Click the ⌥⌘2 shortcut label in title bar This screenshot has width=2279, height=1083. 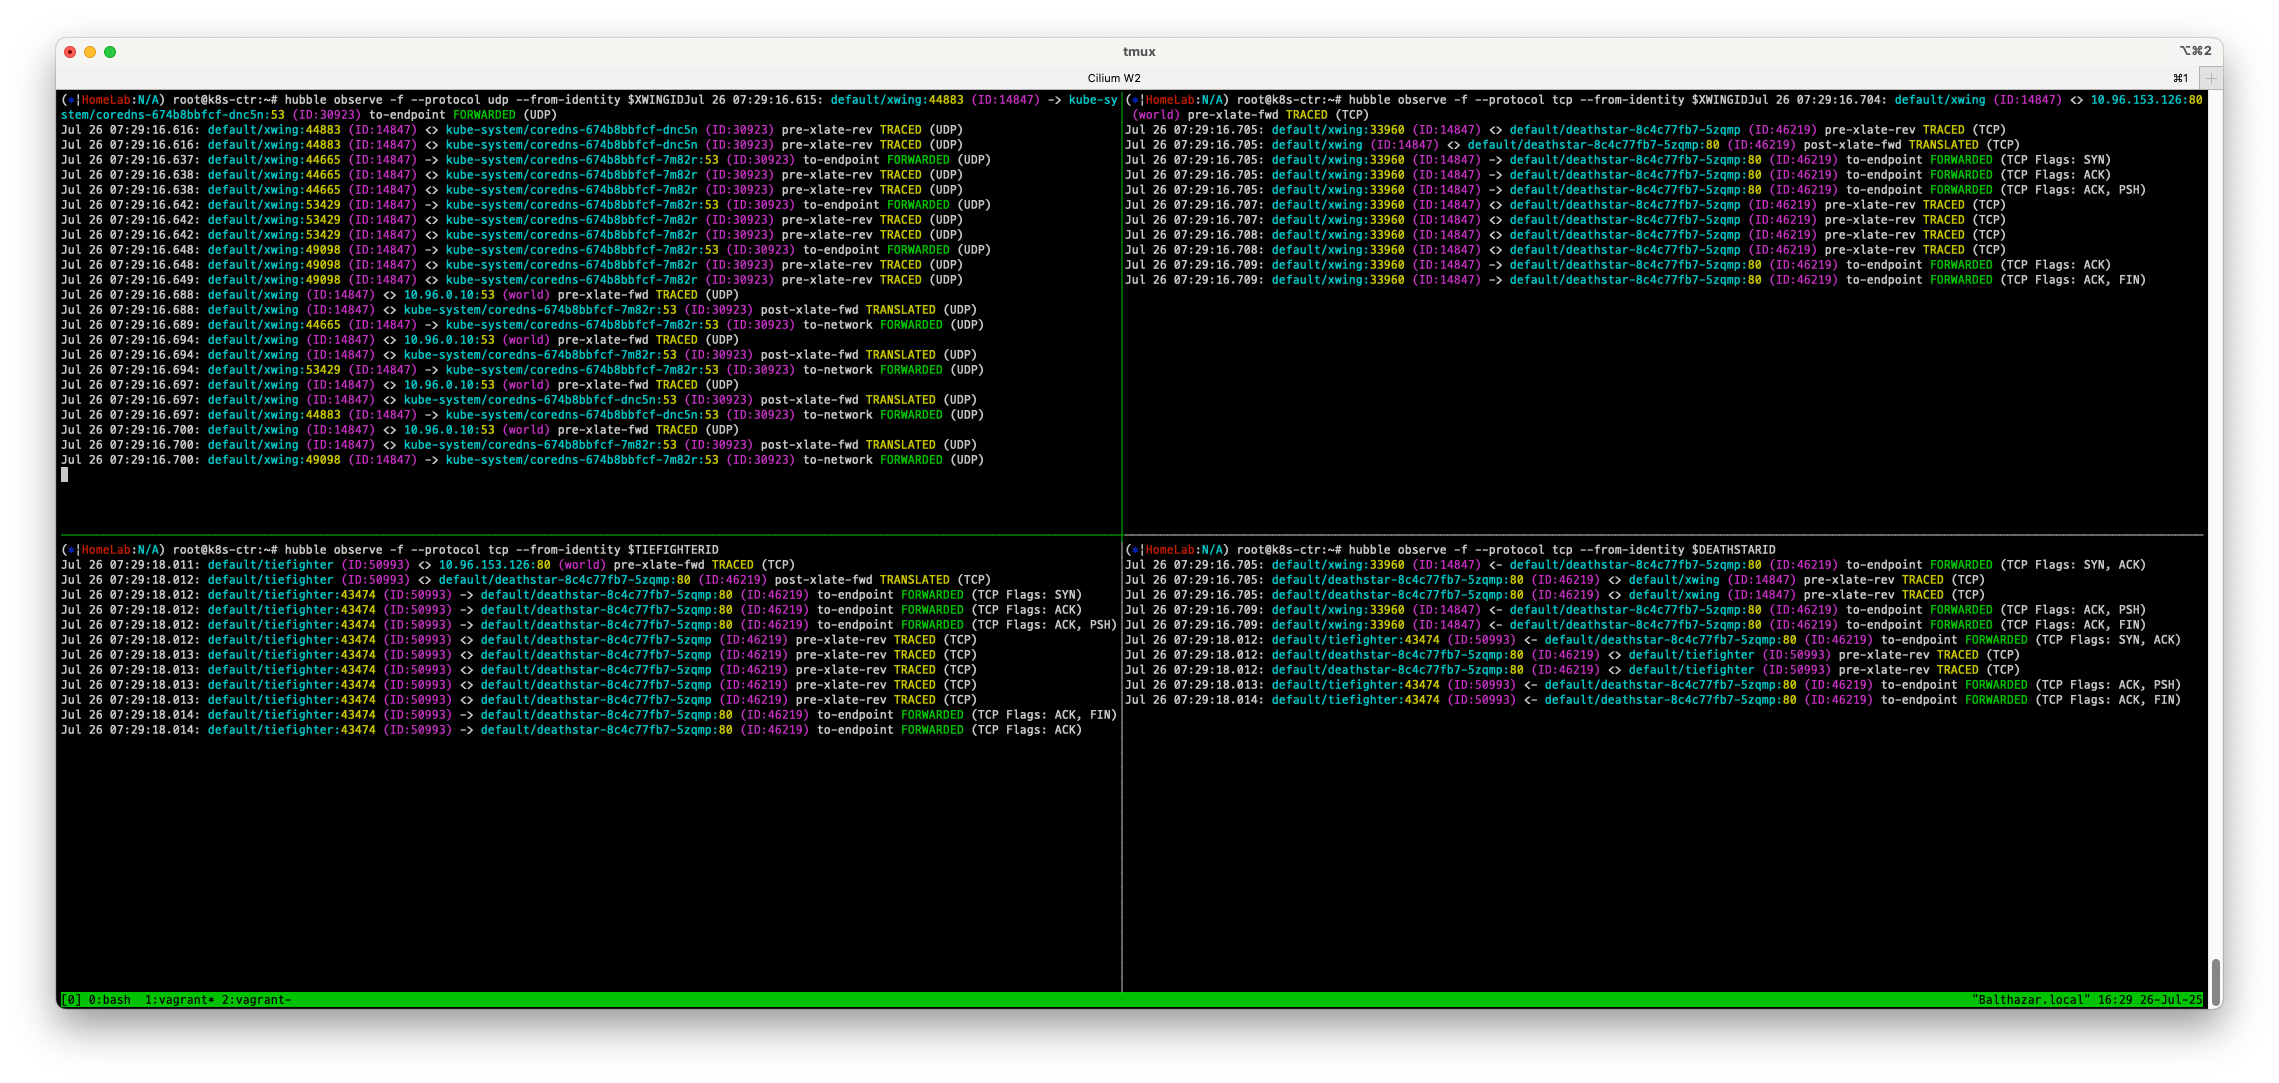pyautogui.click(x=2196, y=51)
